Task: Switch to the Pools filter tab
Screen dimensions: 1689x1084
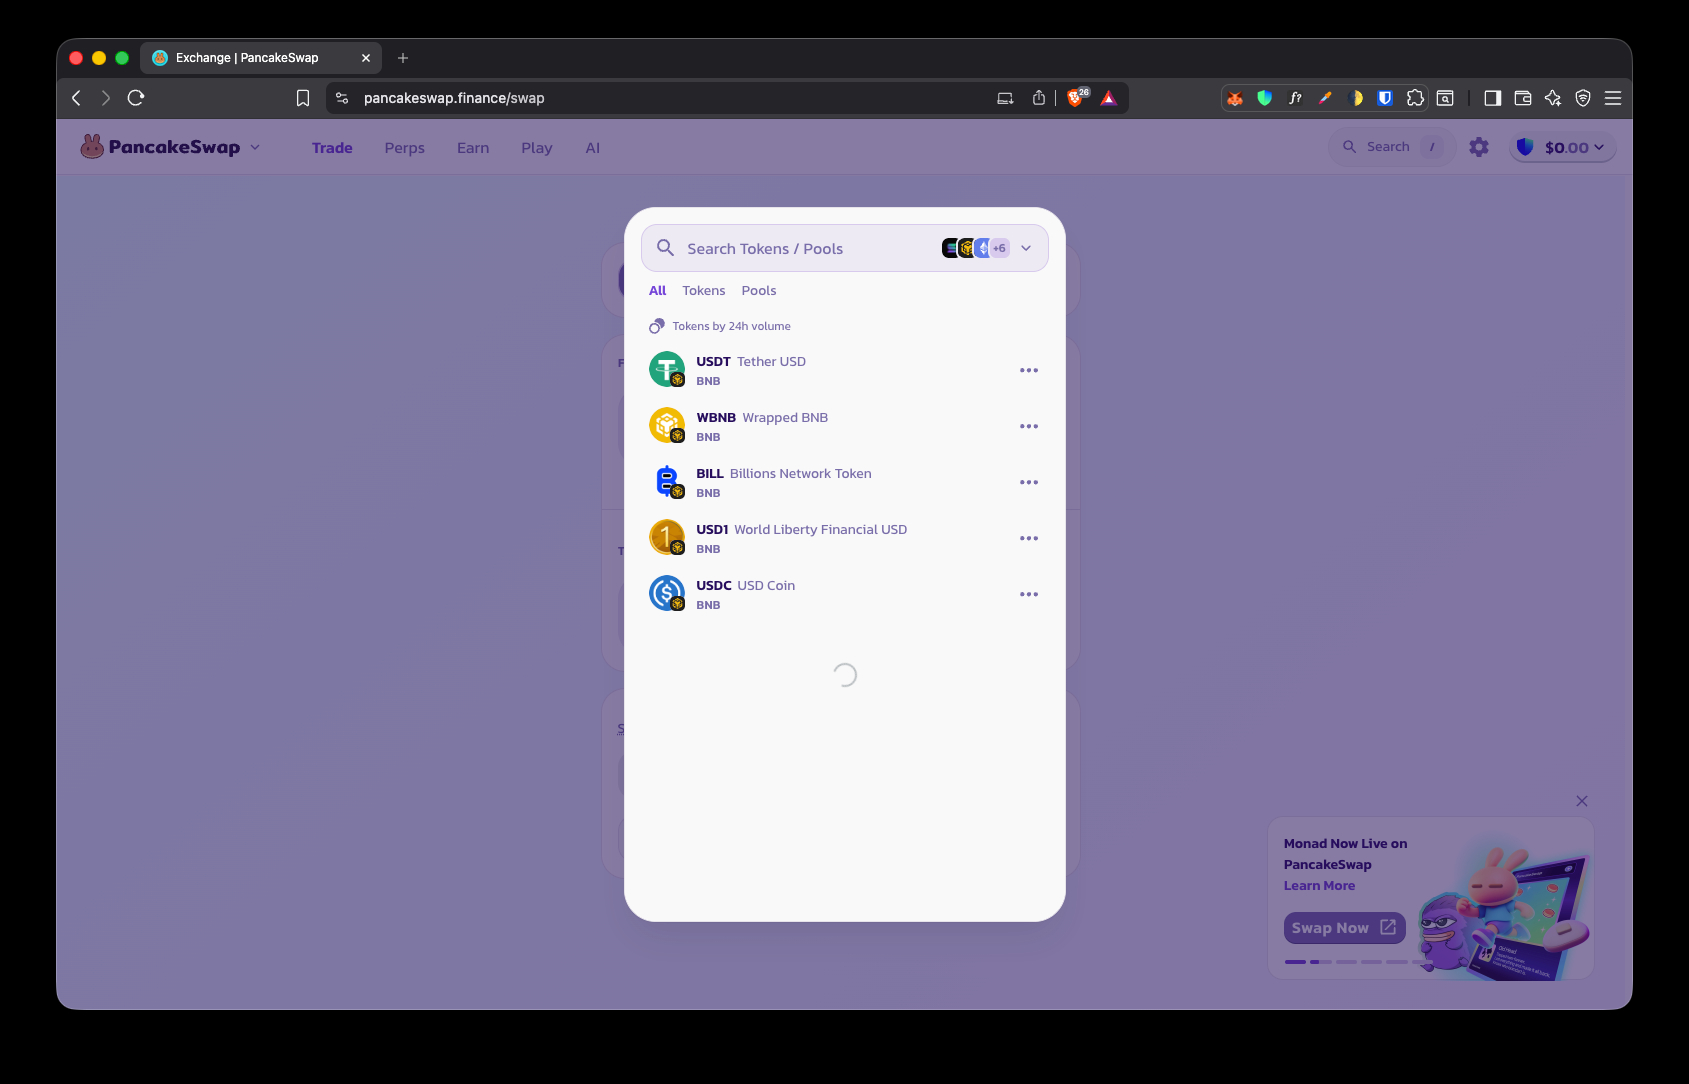Action: [x=759, y=291]
